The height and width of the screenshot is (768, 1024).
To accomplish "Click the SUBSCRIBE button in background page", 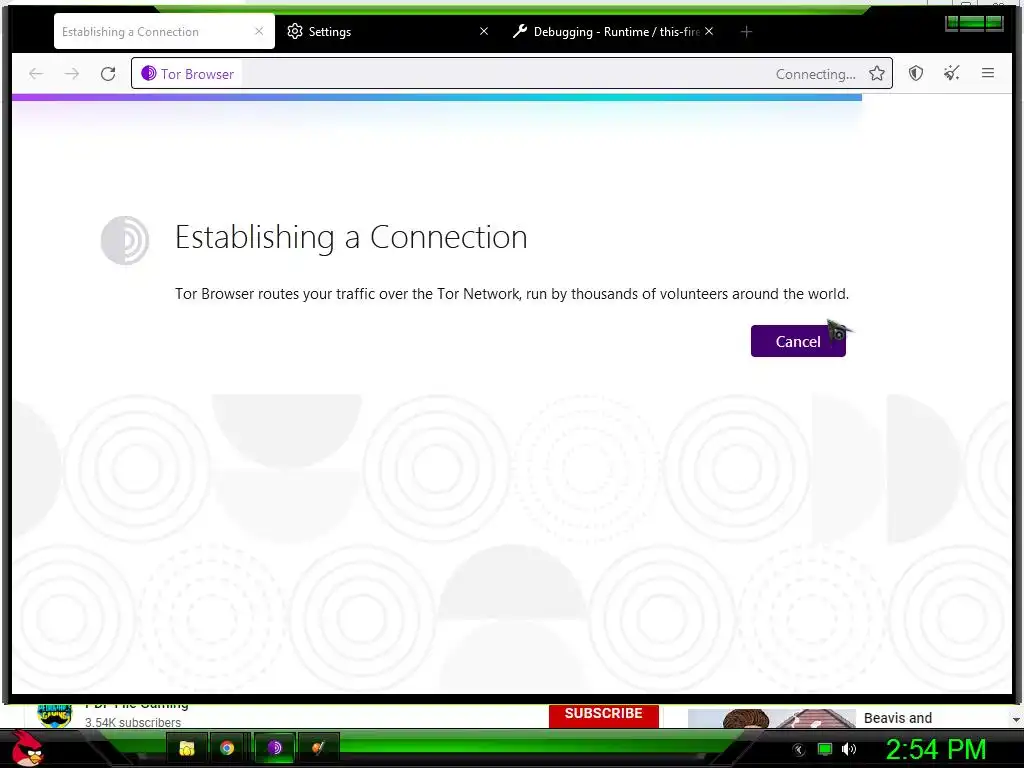I will pyautogui.click(x=603, y=714).
